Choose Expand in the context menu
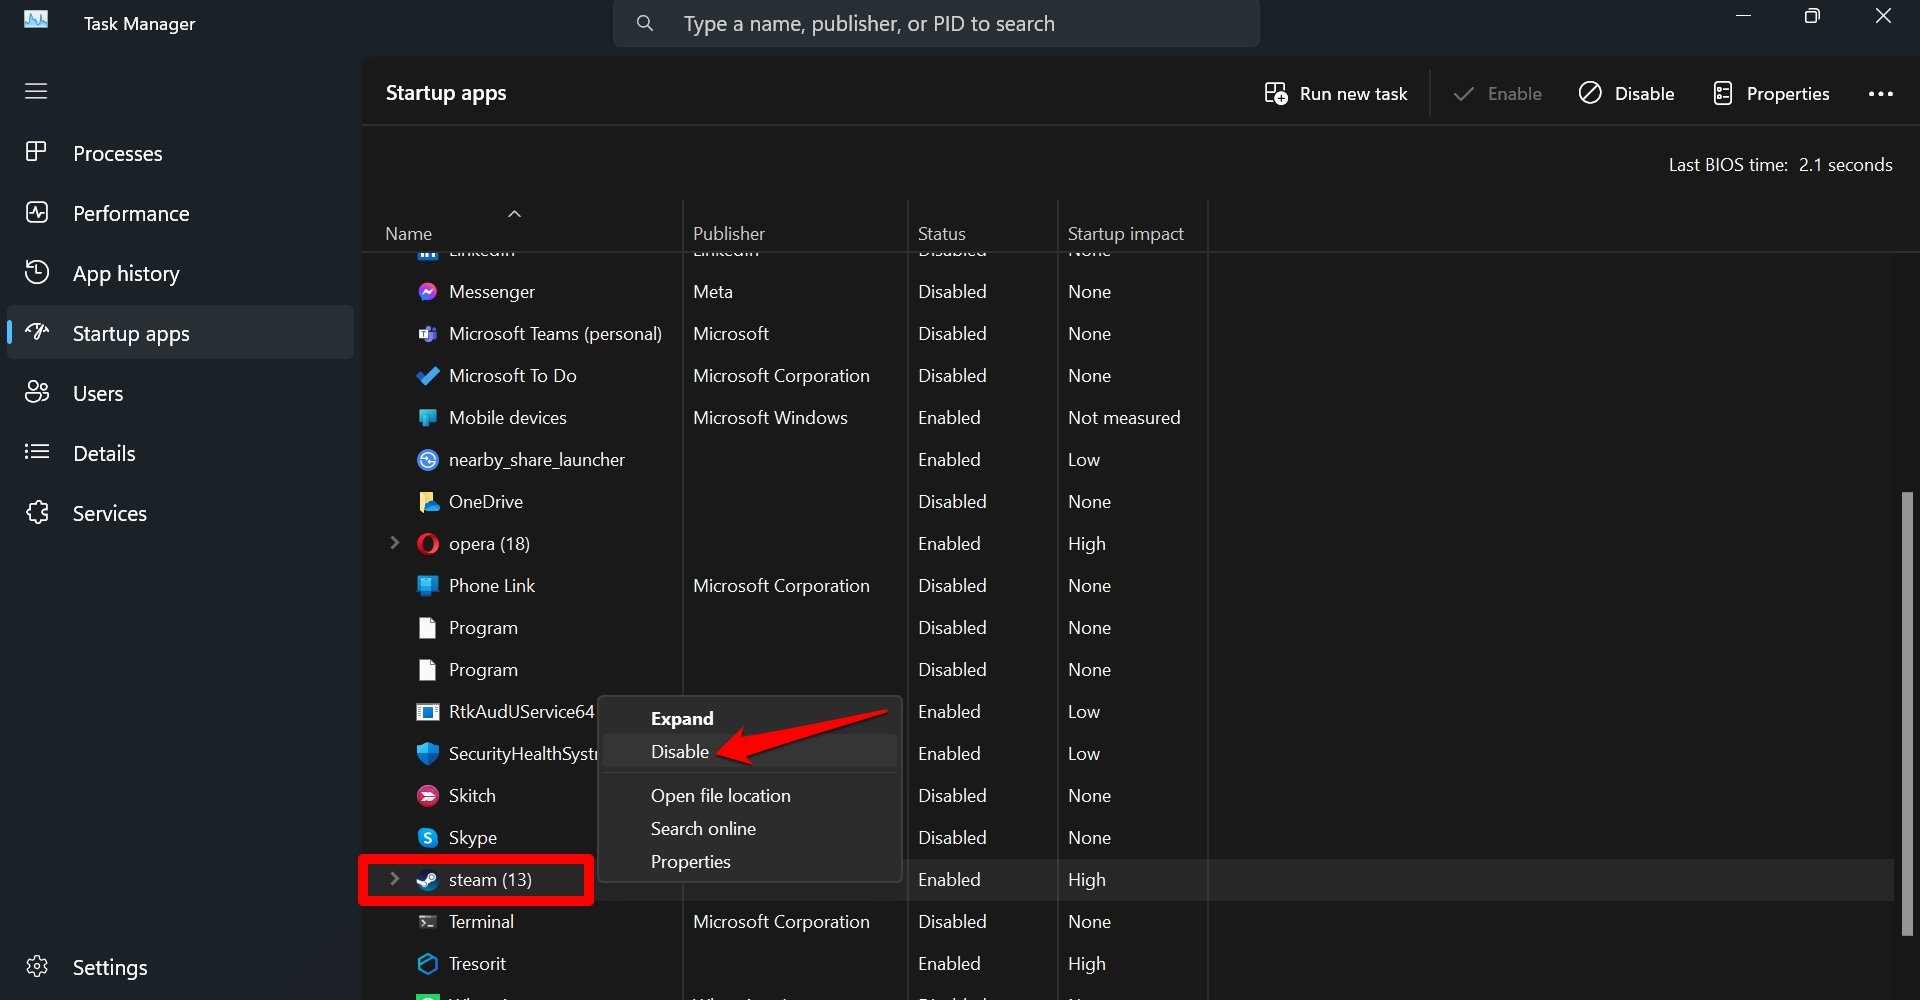 point(750,718)
